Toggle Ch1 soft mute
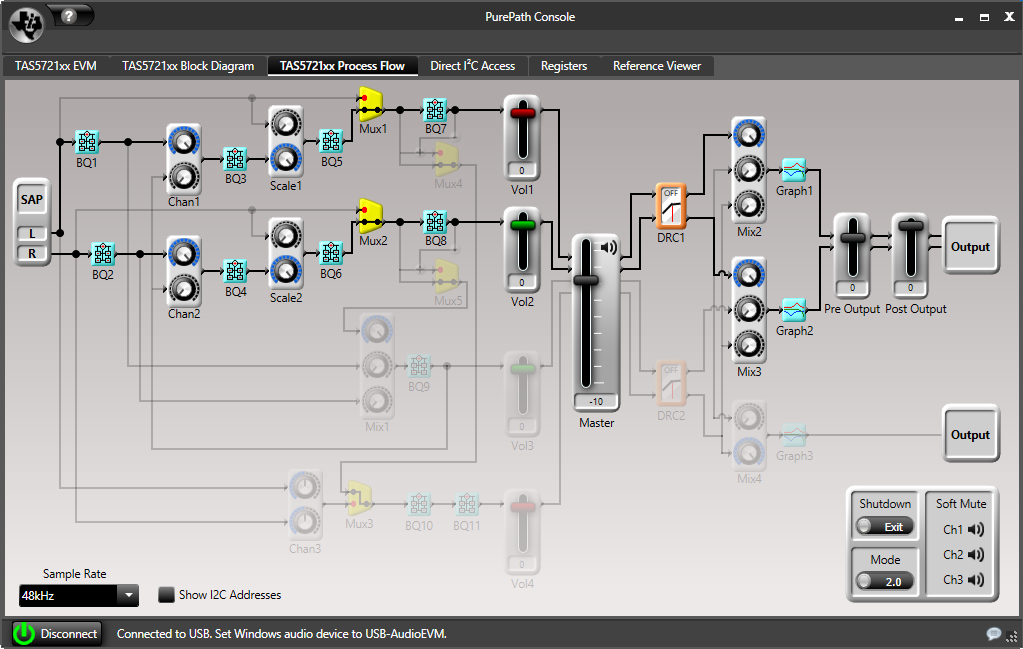 976,530
